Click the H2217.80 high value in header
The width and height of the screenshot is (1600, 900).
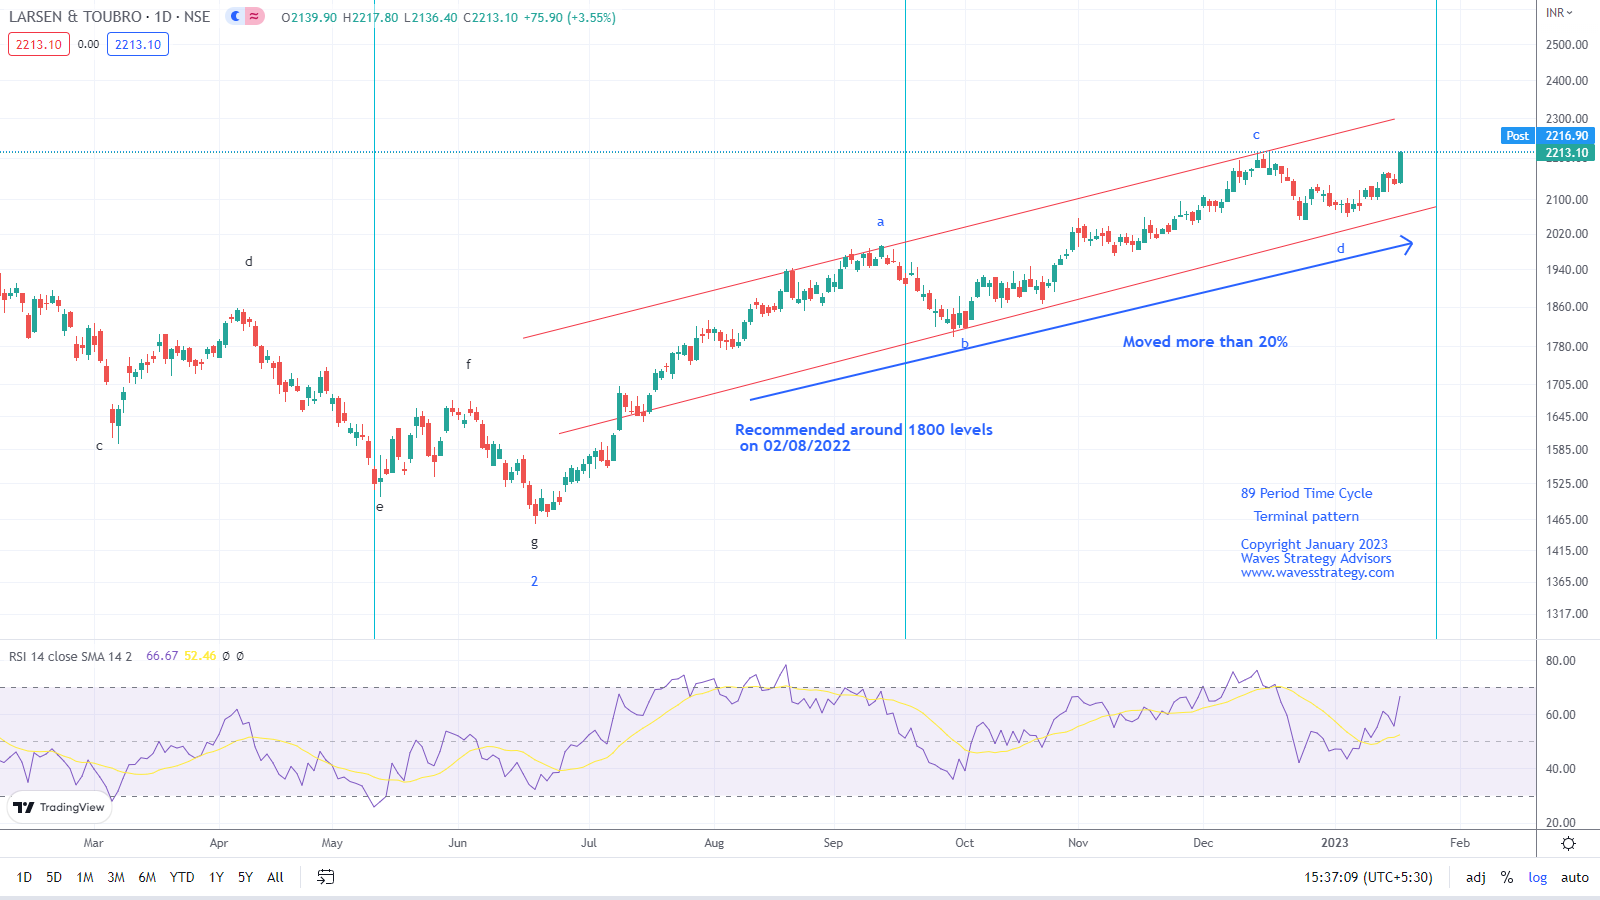(x=370, y=18)
